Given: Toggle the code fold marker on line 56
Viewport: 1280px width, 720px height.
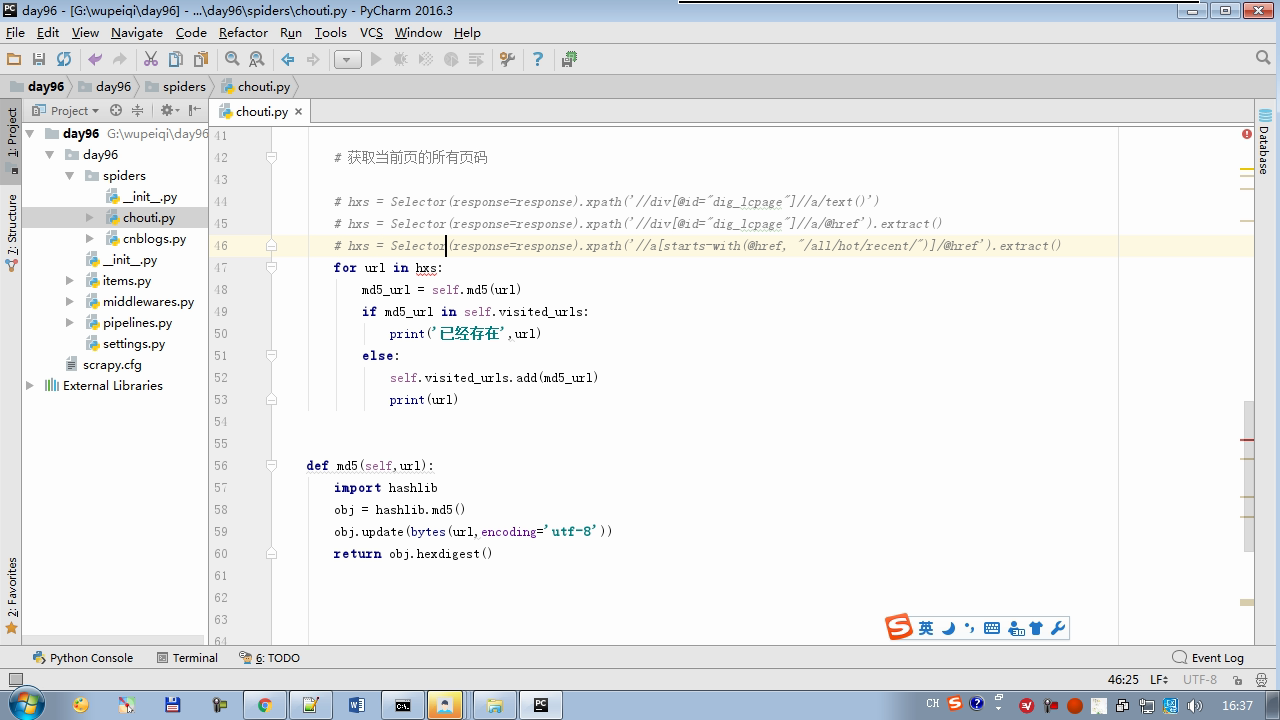Looking at the screenshot, I should 271,466.
